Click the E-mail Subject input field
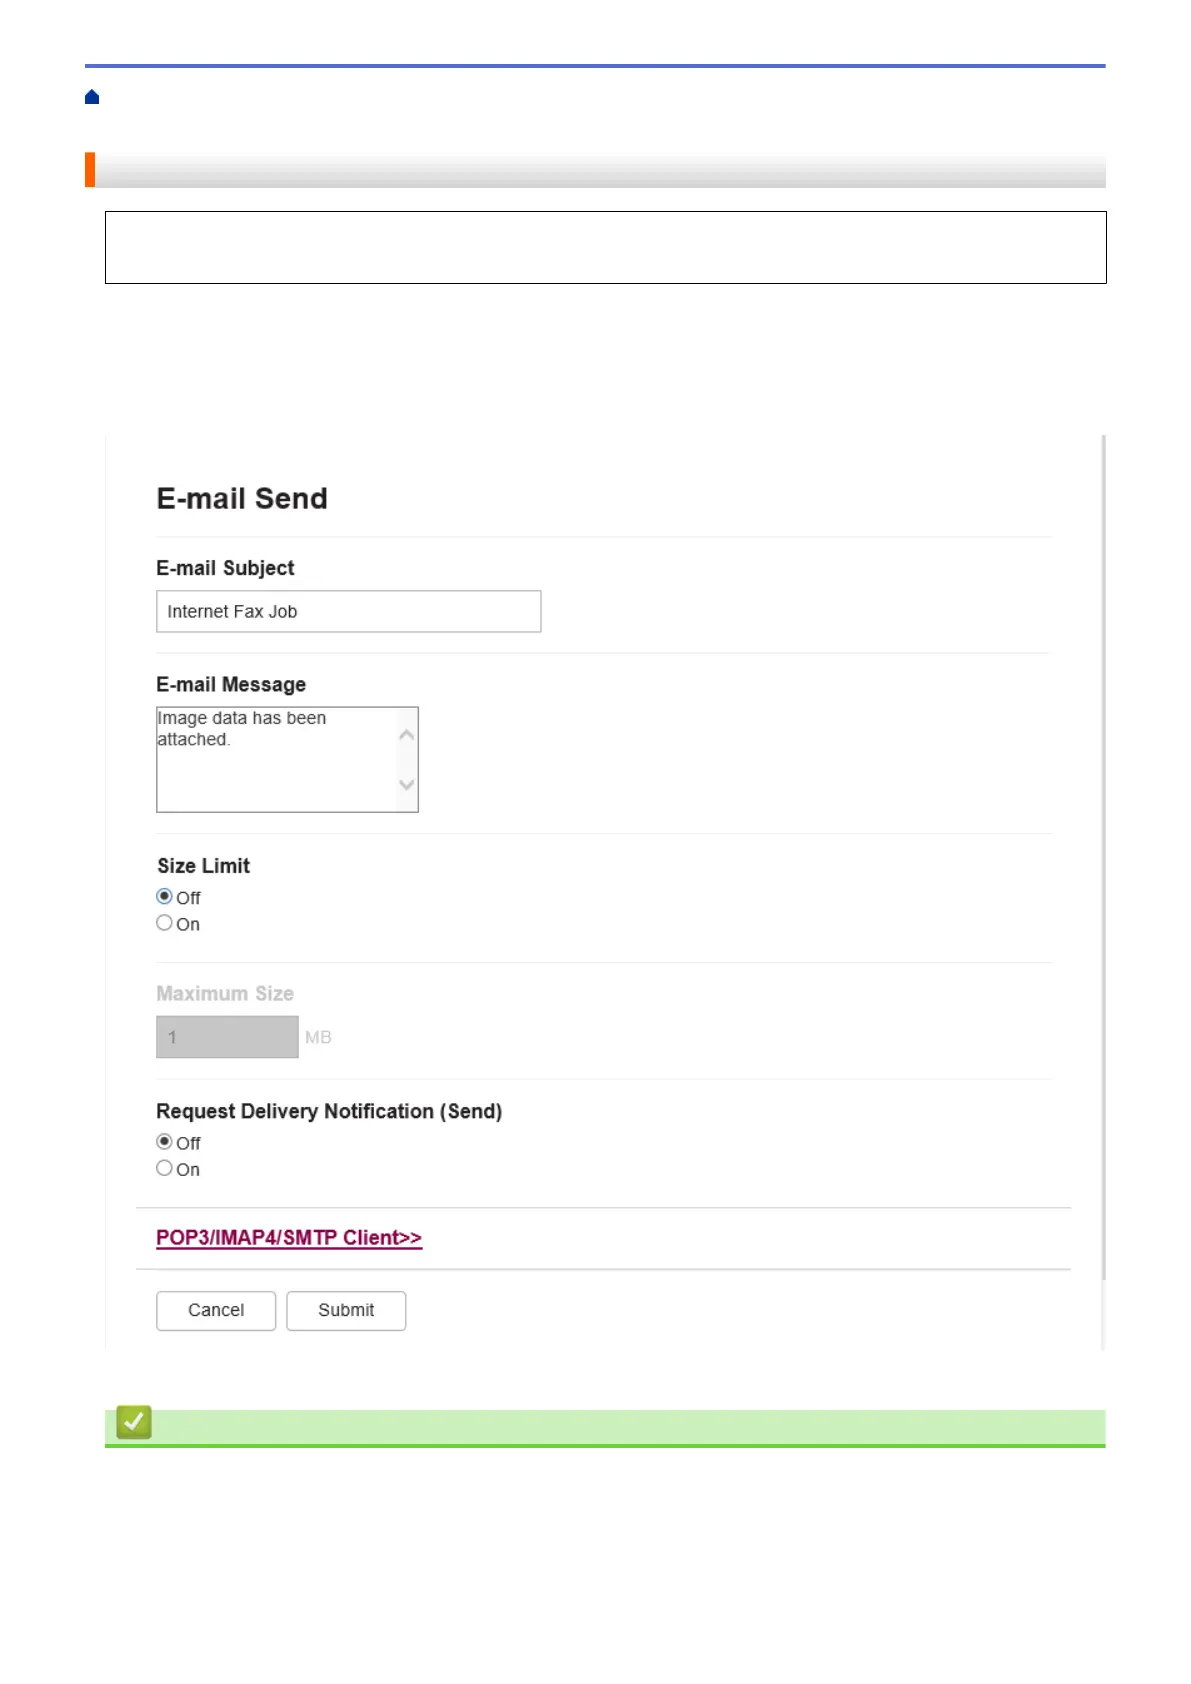 pos(349,611)
